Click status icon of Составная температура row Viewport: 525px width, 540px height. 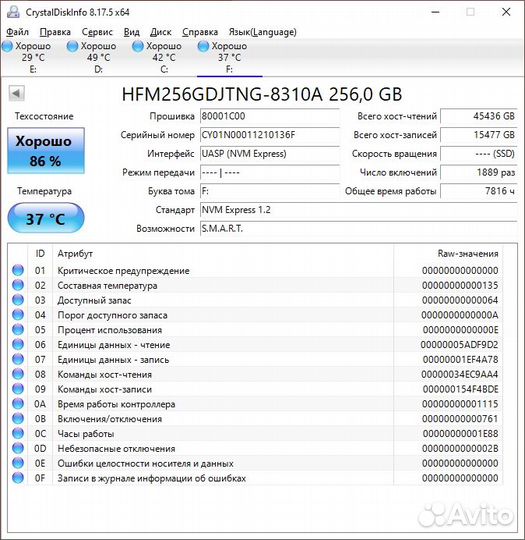point(18,285)
